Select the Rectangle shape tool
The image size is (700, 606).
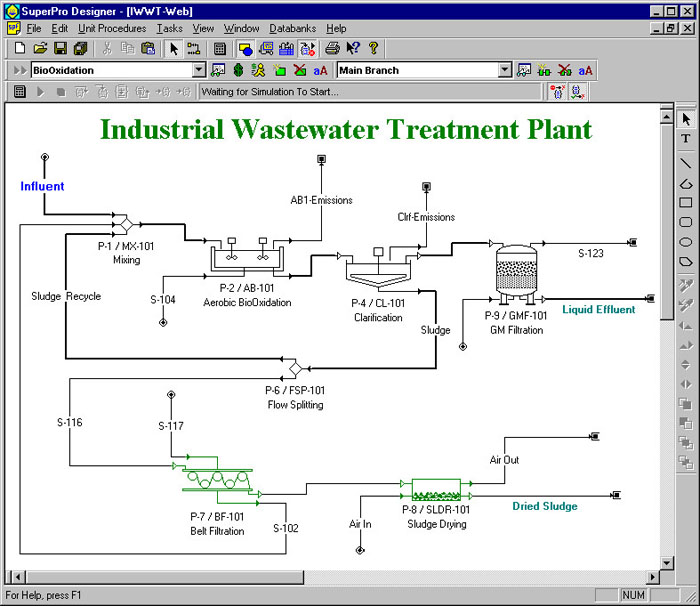click(686, 202)
